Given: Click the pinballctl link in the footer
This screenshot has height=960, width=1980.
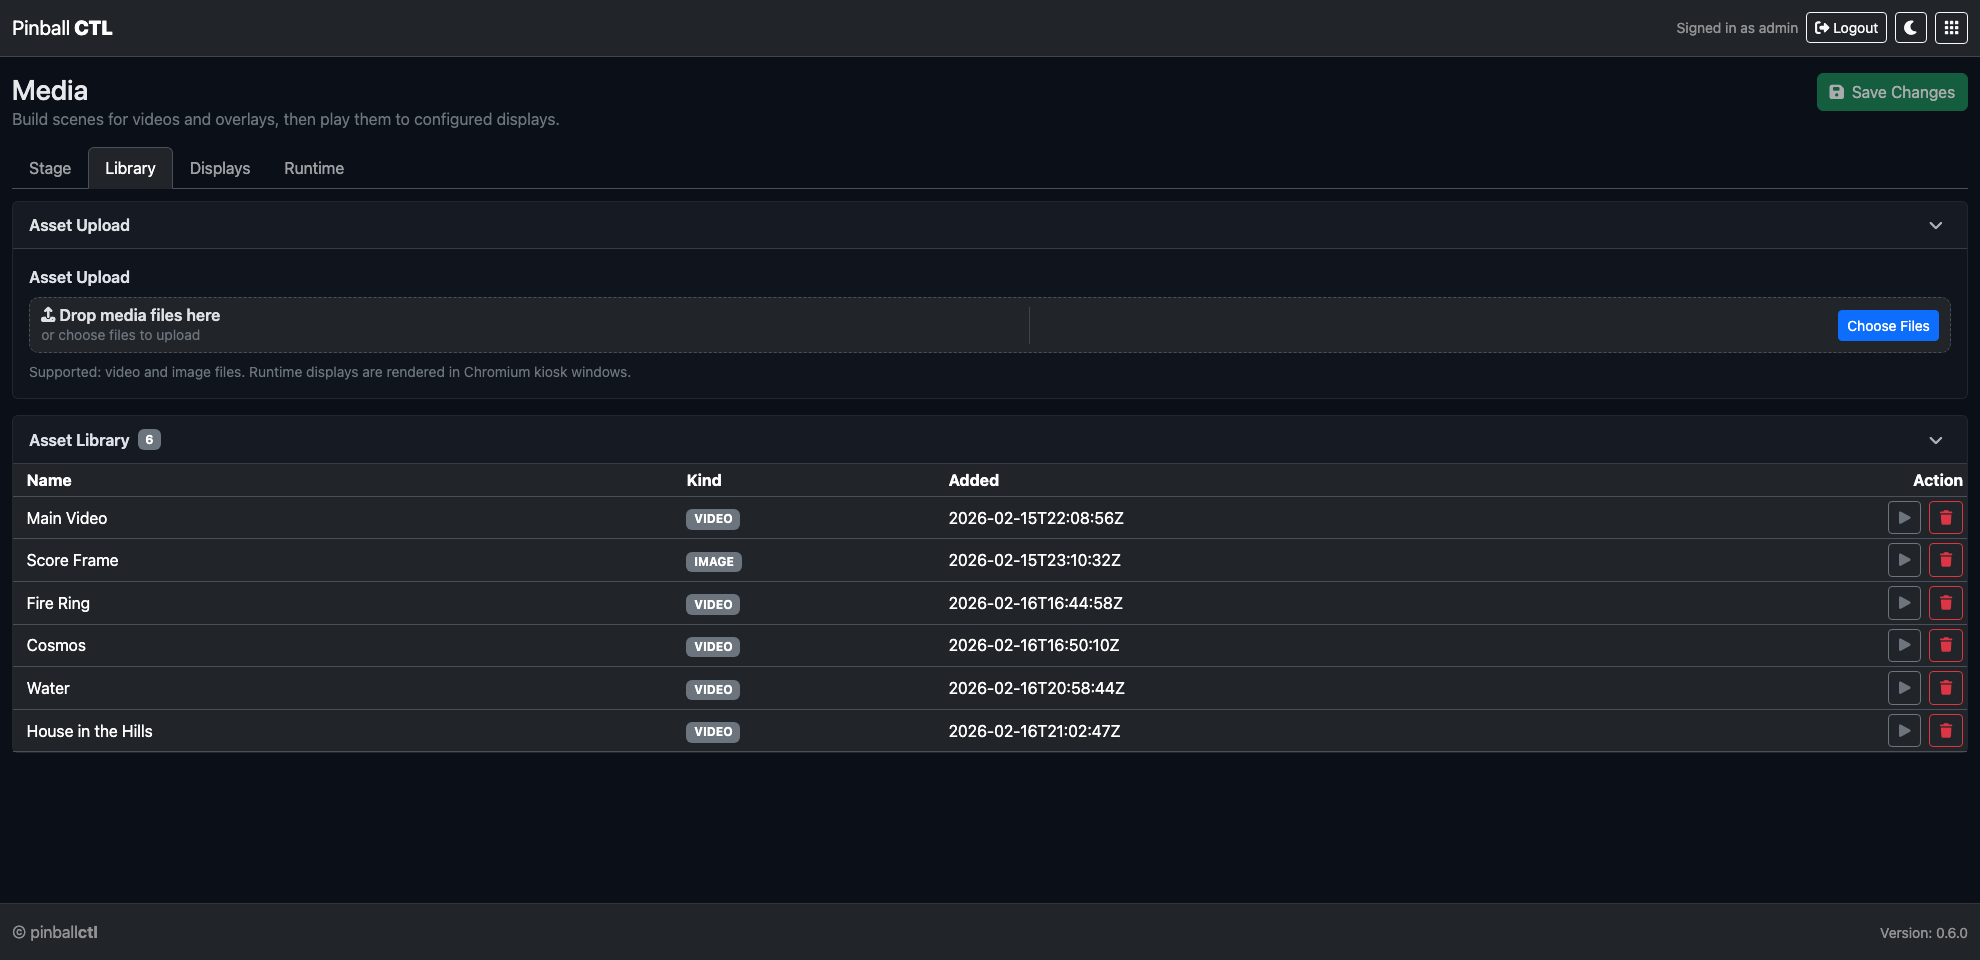Looking at the screenshot, I should point(63,931).
